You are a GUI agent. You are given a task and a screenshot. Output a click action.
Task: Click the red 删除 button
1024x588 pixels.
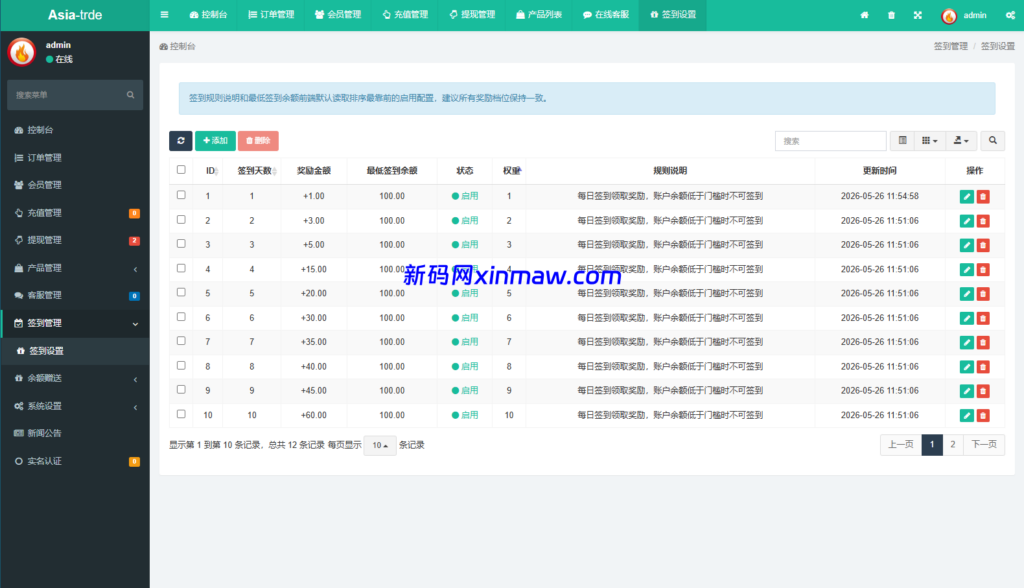coord(258,140)
